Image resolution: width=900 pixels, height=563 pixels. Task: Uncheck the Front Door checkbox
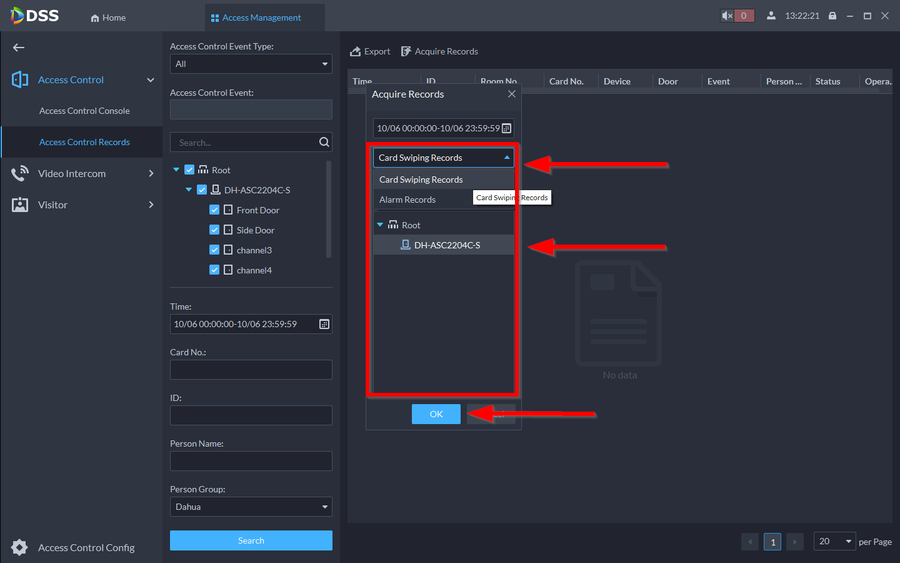pos(214,210)
